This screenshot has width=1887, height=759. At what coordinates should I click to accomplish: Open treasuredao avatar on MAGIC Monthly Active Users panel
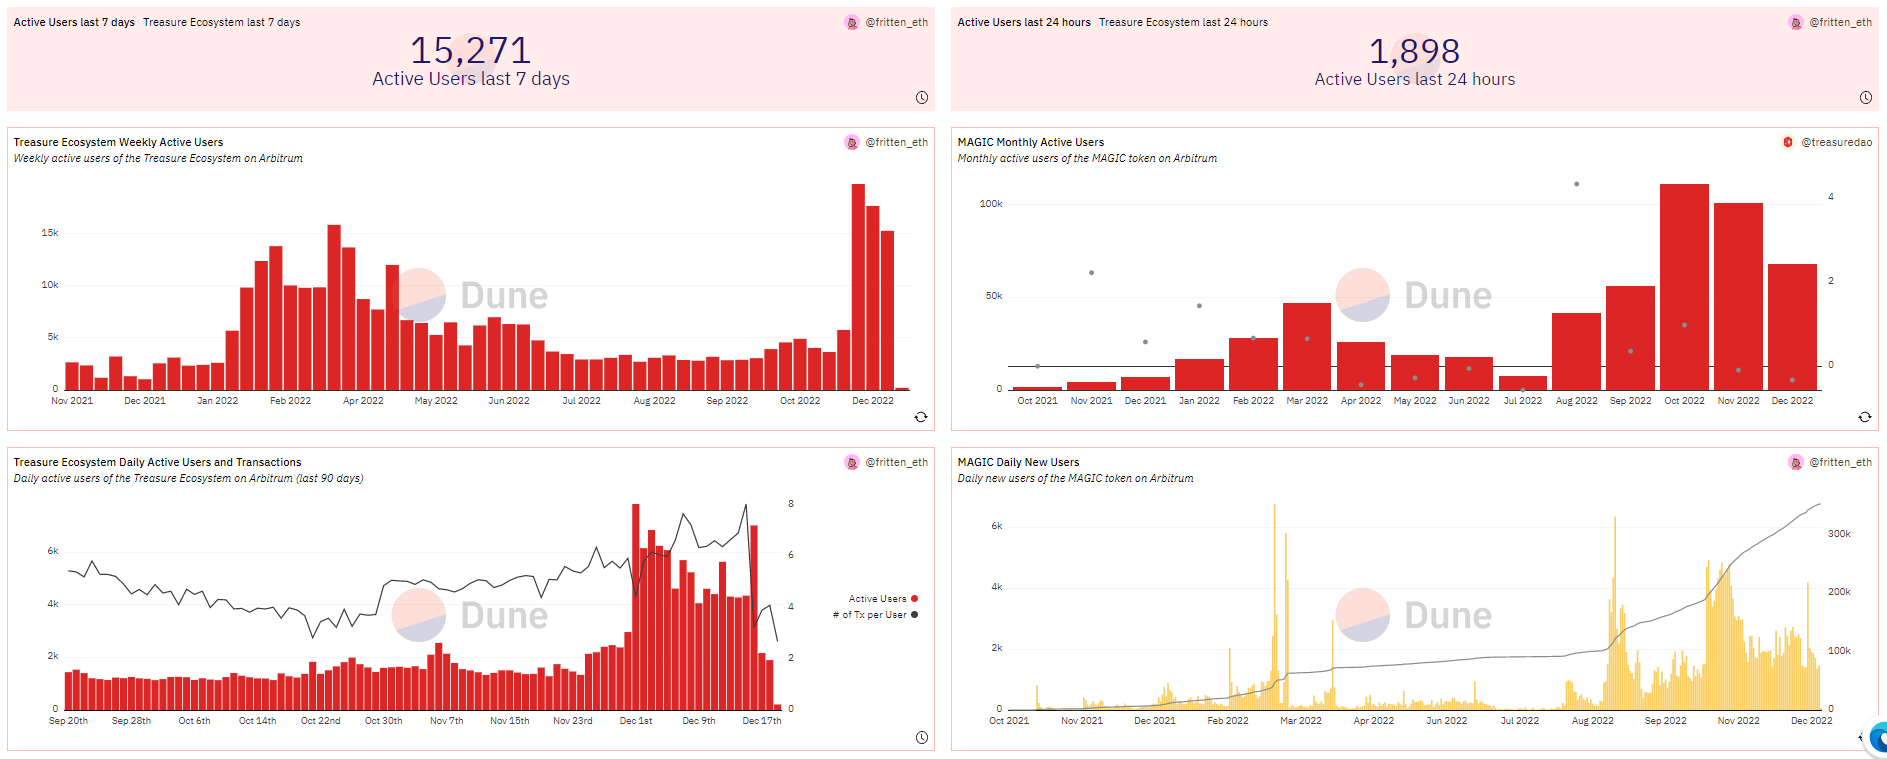pyautogui.click(x=1788, y=142)
